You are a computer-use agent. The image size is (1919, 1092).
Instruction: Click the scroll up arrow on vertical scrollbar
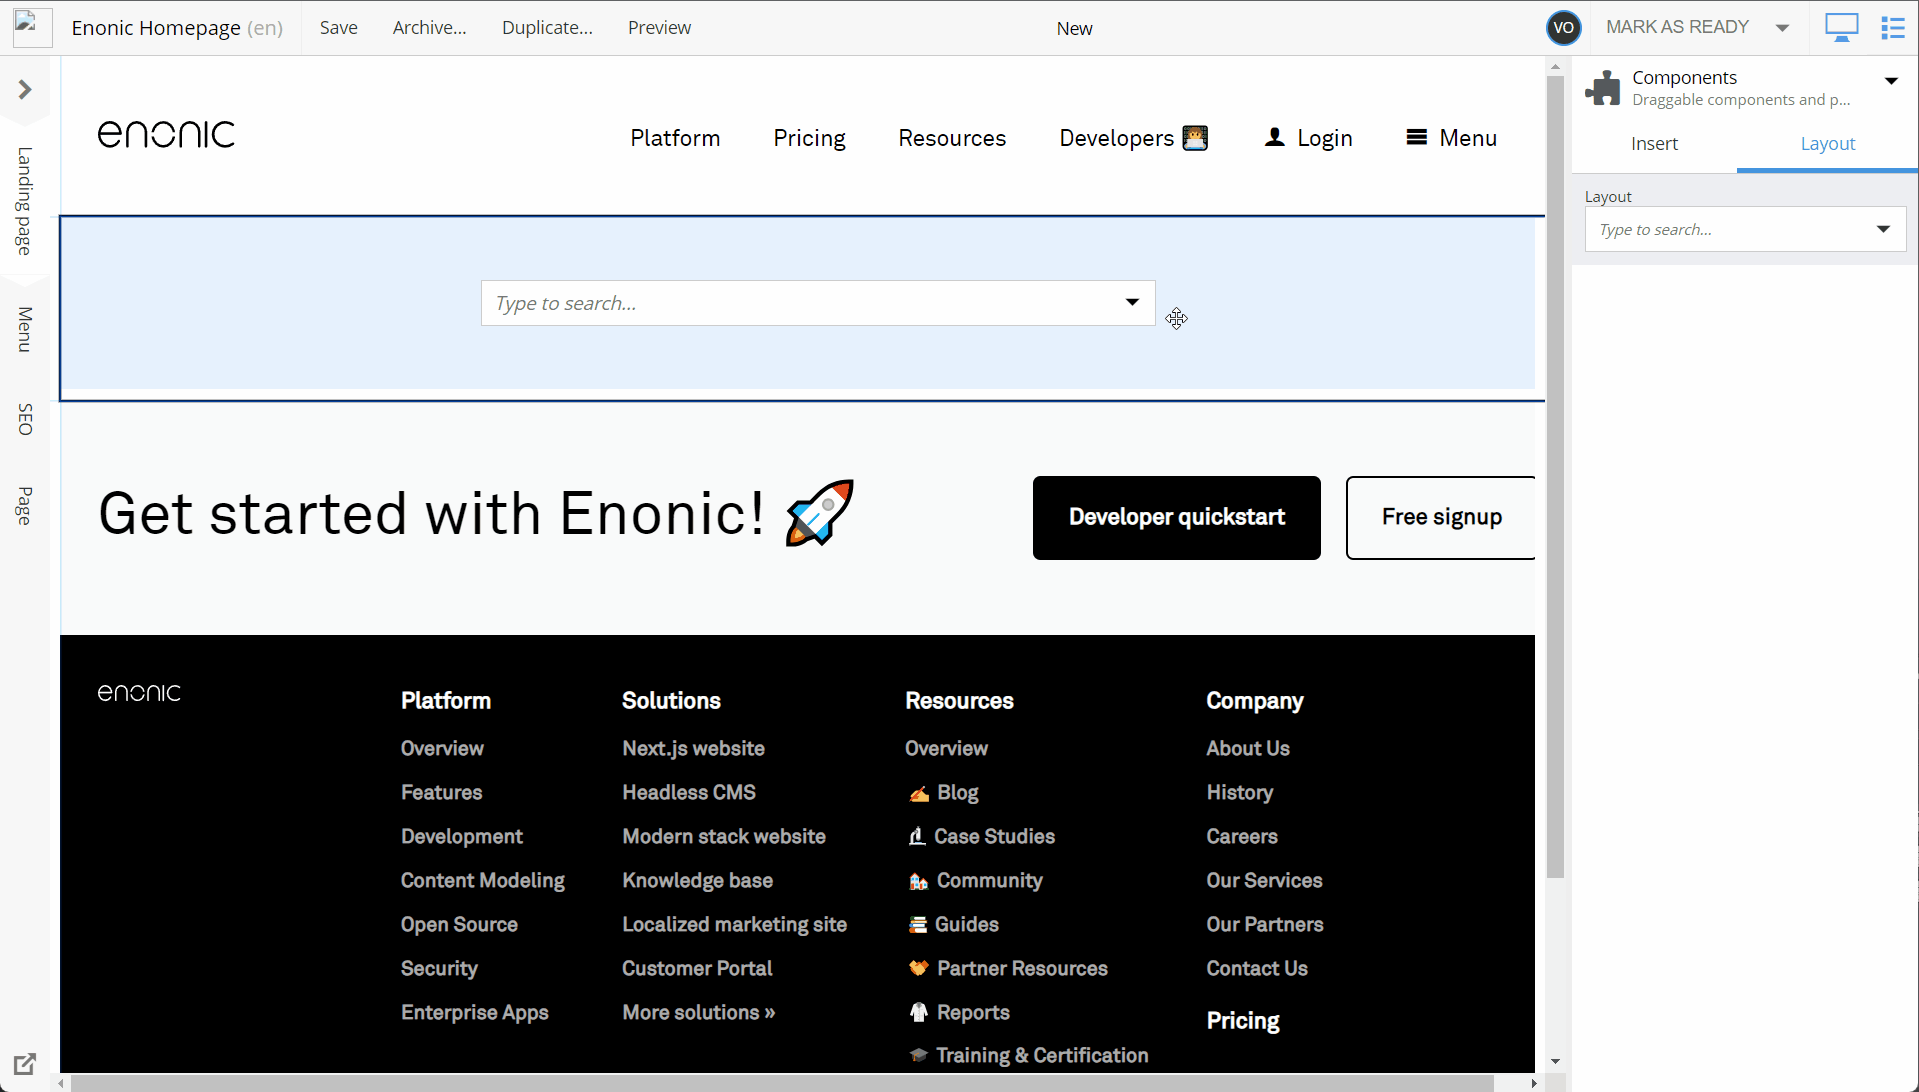[1554, 67]
